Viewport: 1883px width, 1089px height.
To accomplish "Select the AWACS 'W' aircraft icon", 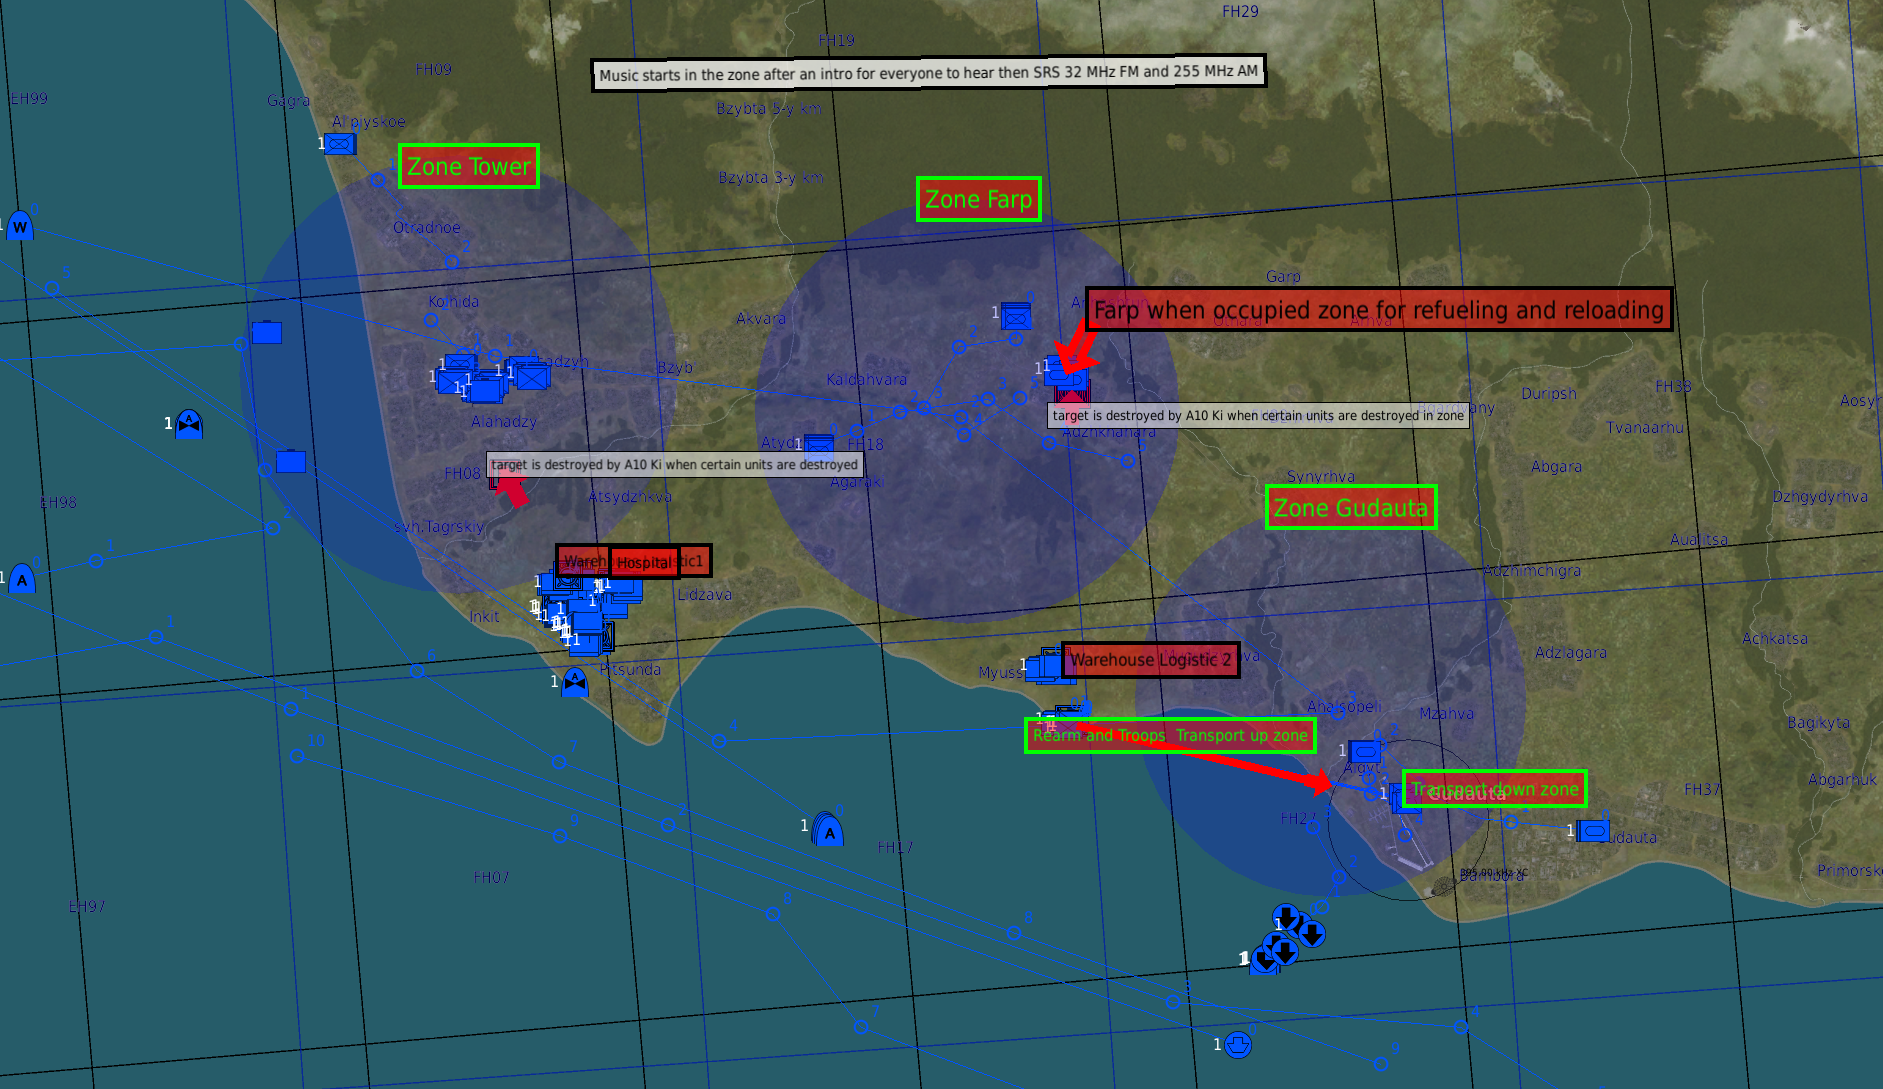I will pos(20,226).
